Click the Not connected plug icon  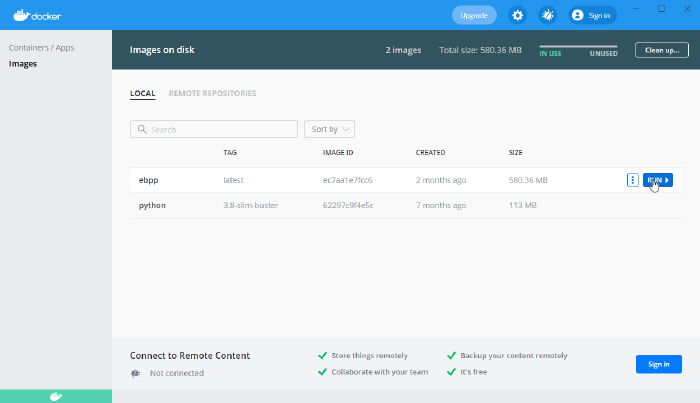tap(136, 373)
